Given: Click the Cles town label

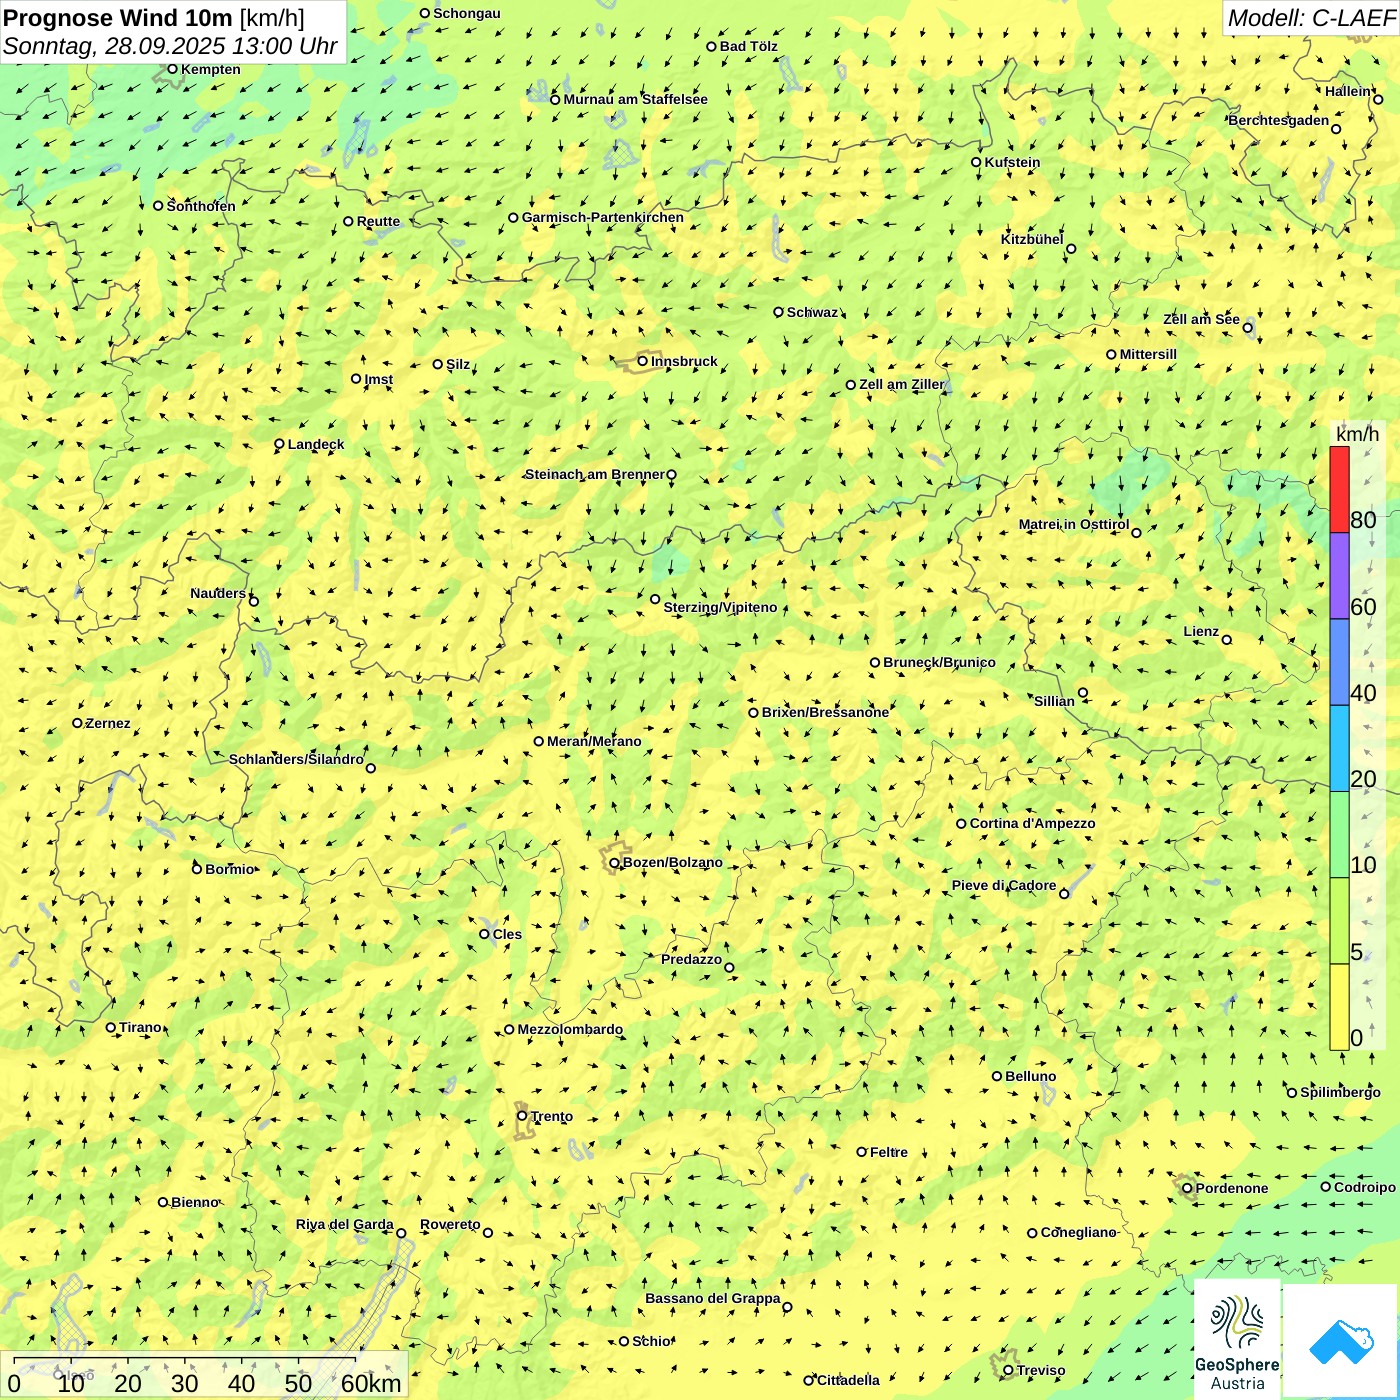Looking at the screenshot, I should [x=507, y=934].
